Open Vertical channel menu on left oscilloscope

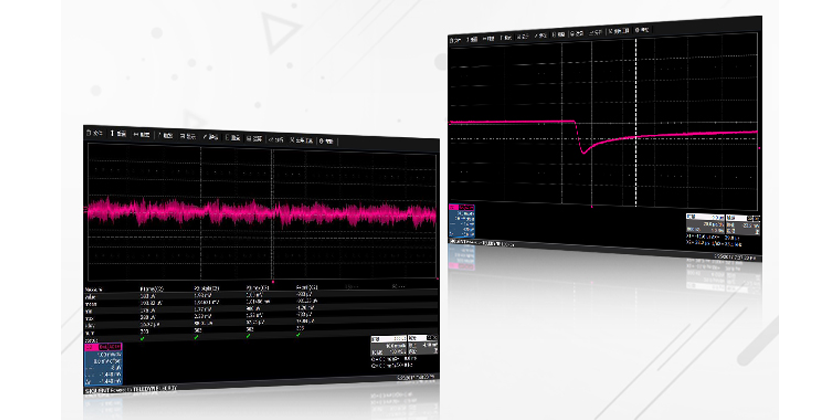(118, 135)
